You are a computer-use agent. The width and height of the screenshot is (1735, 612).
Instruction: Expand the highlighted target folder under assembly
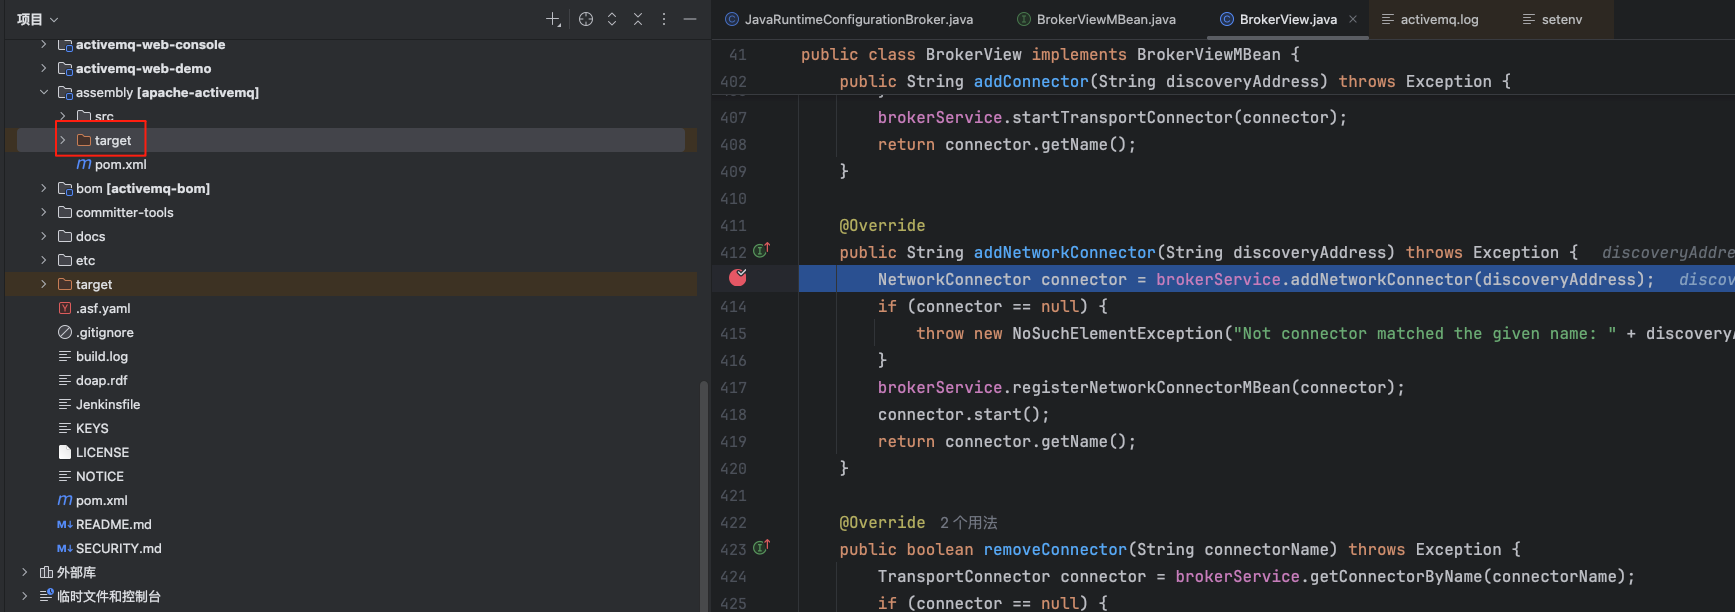63,140
